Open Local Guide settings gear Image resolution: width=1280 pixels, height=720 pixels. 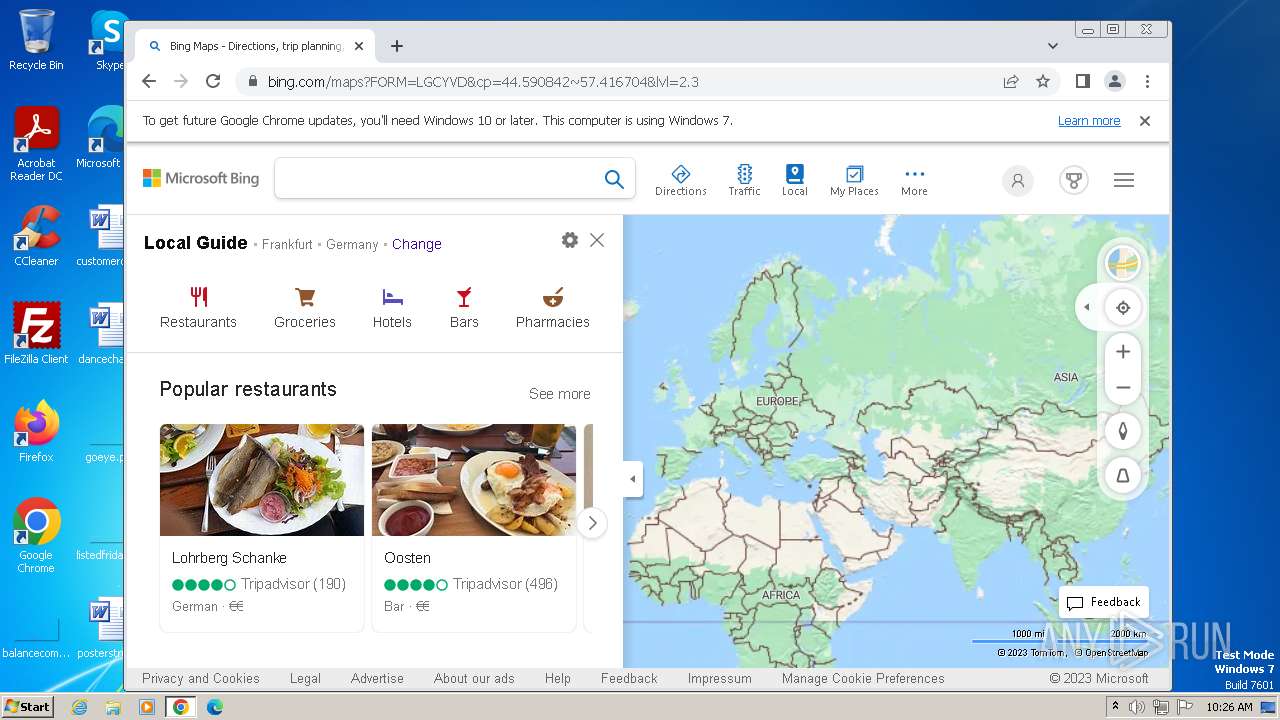570,240
